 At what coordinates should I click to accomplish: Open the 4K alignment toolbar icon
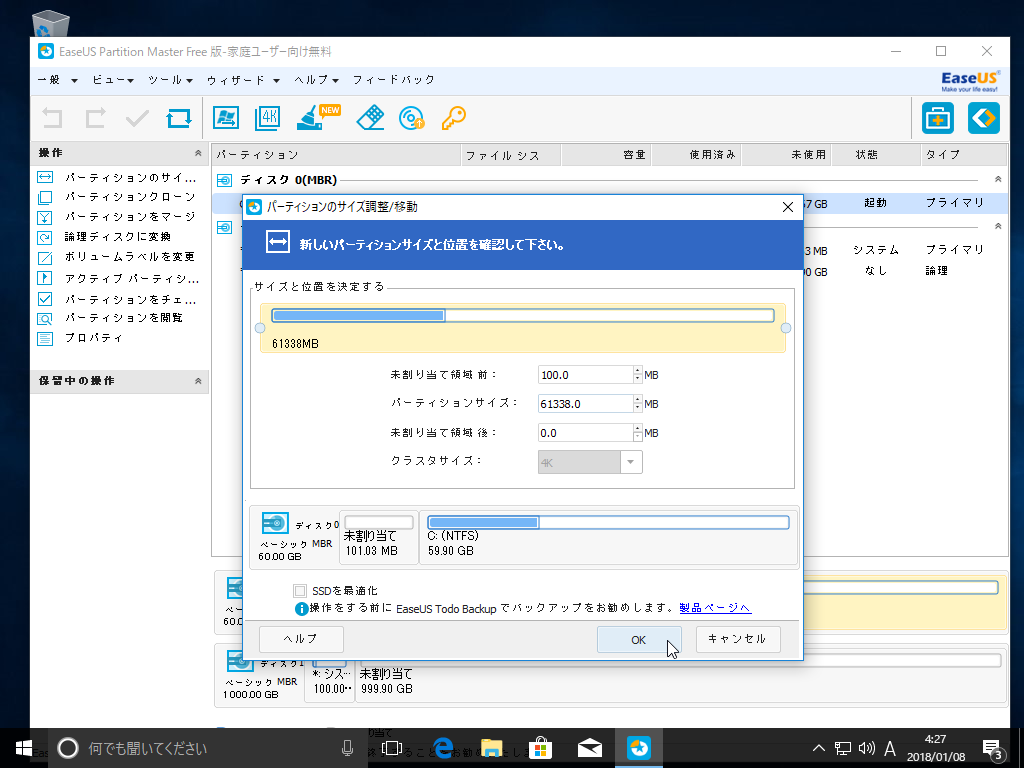pyautogui.click(x=268, y=118)
